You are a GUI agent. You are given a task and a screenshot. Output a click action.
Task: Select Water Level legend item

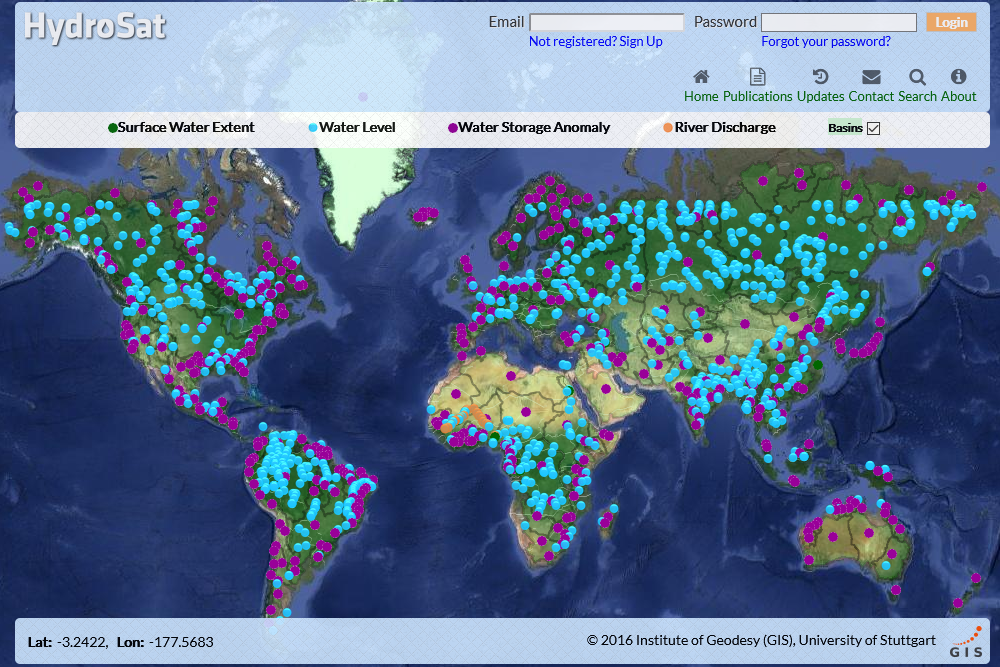coord(357,128)
